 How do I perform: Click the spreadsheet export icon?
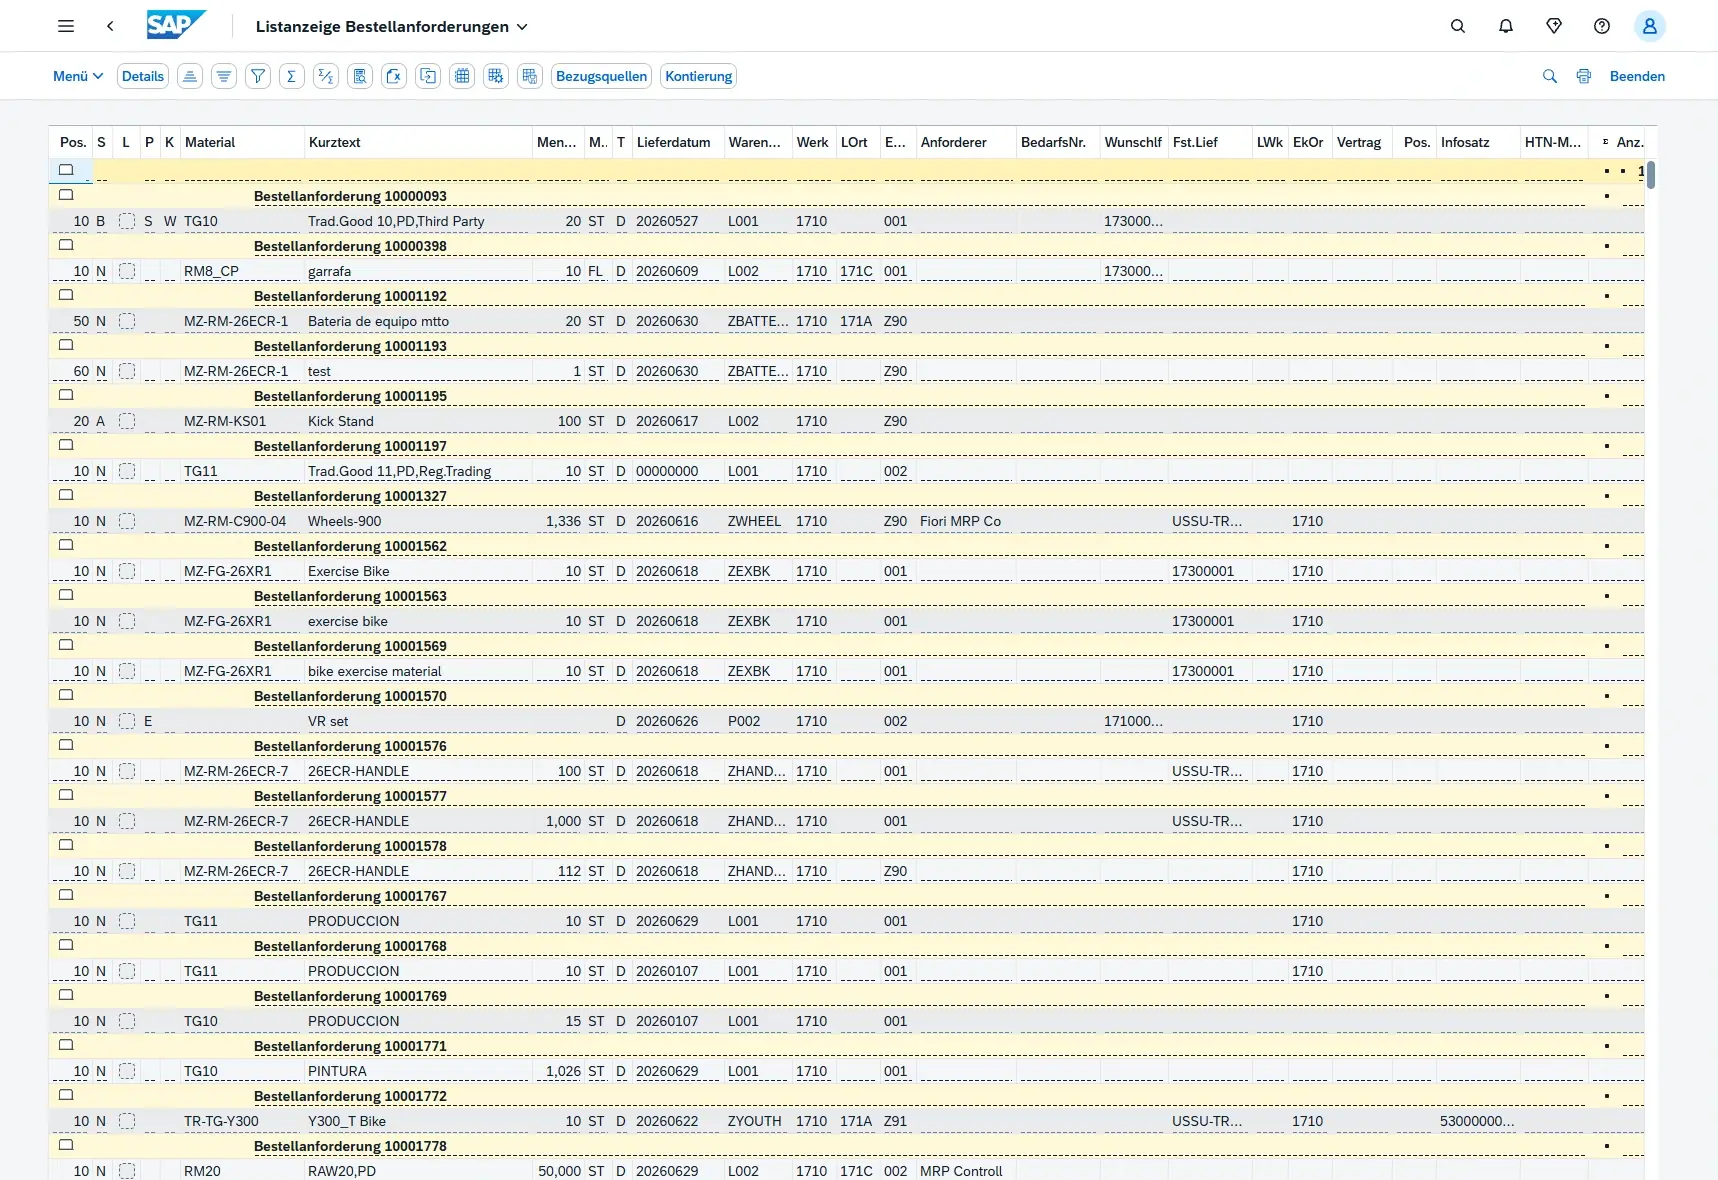(394, 76)
